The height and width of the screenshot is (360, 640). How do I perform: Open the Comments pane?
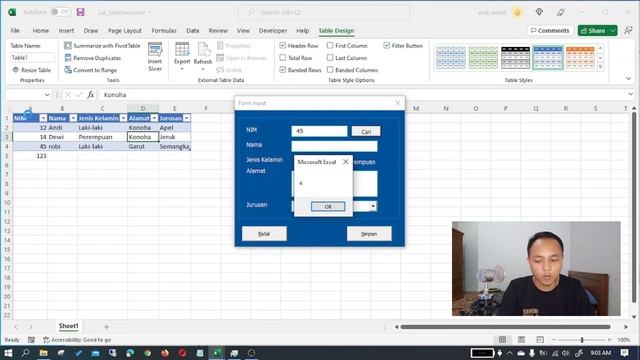tap(550, 31)
